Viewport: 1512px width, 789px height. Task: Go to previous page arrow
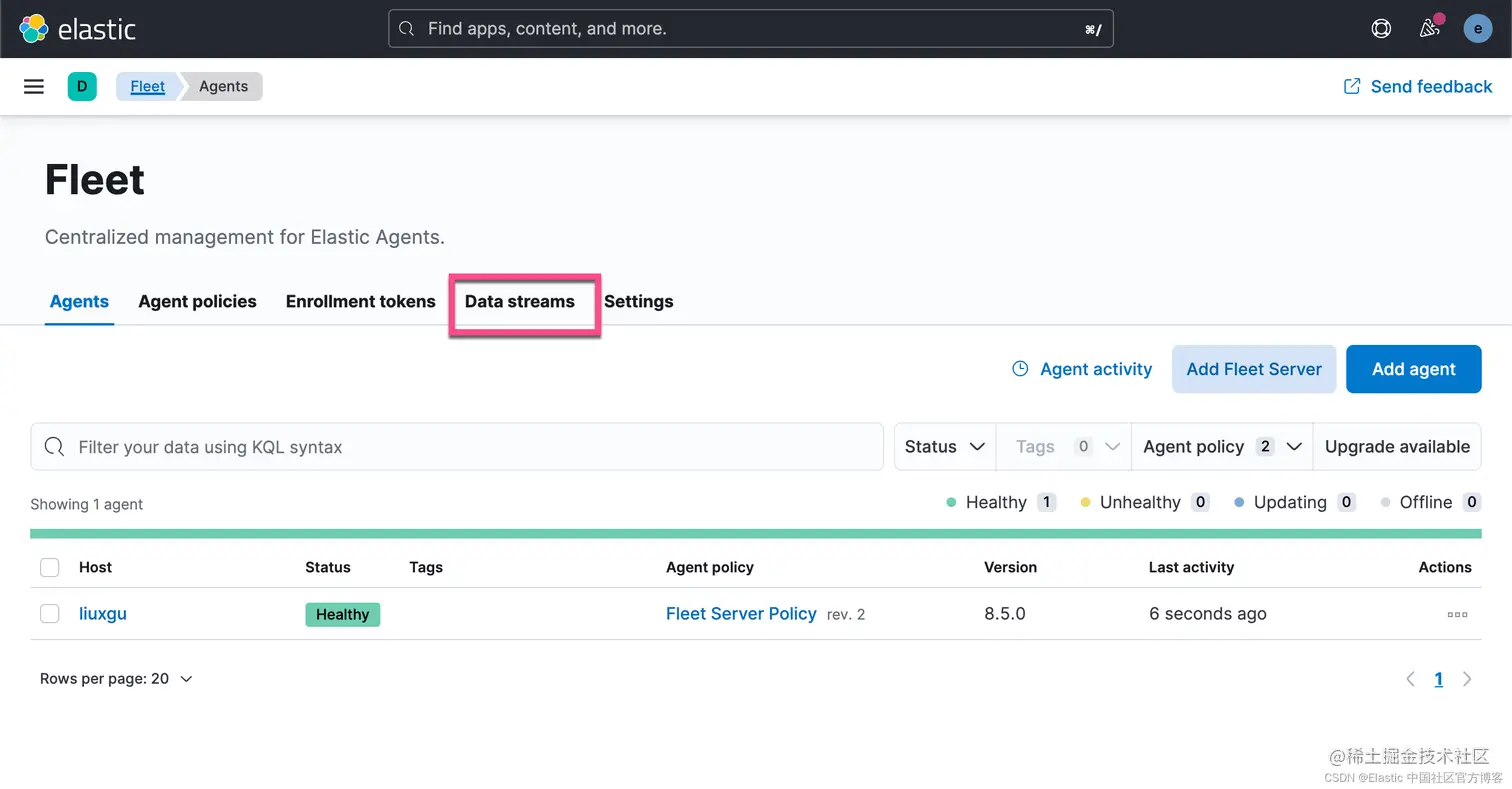(x=1410, y=679)
